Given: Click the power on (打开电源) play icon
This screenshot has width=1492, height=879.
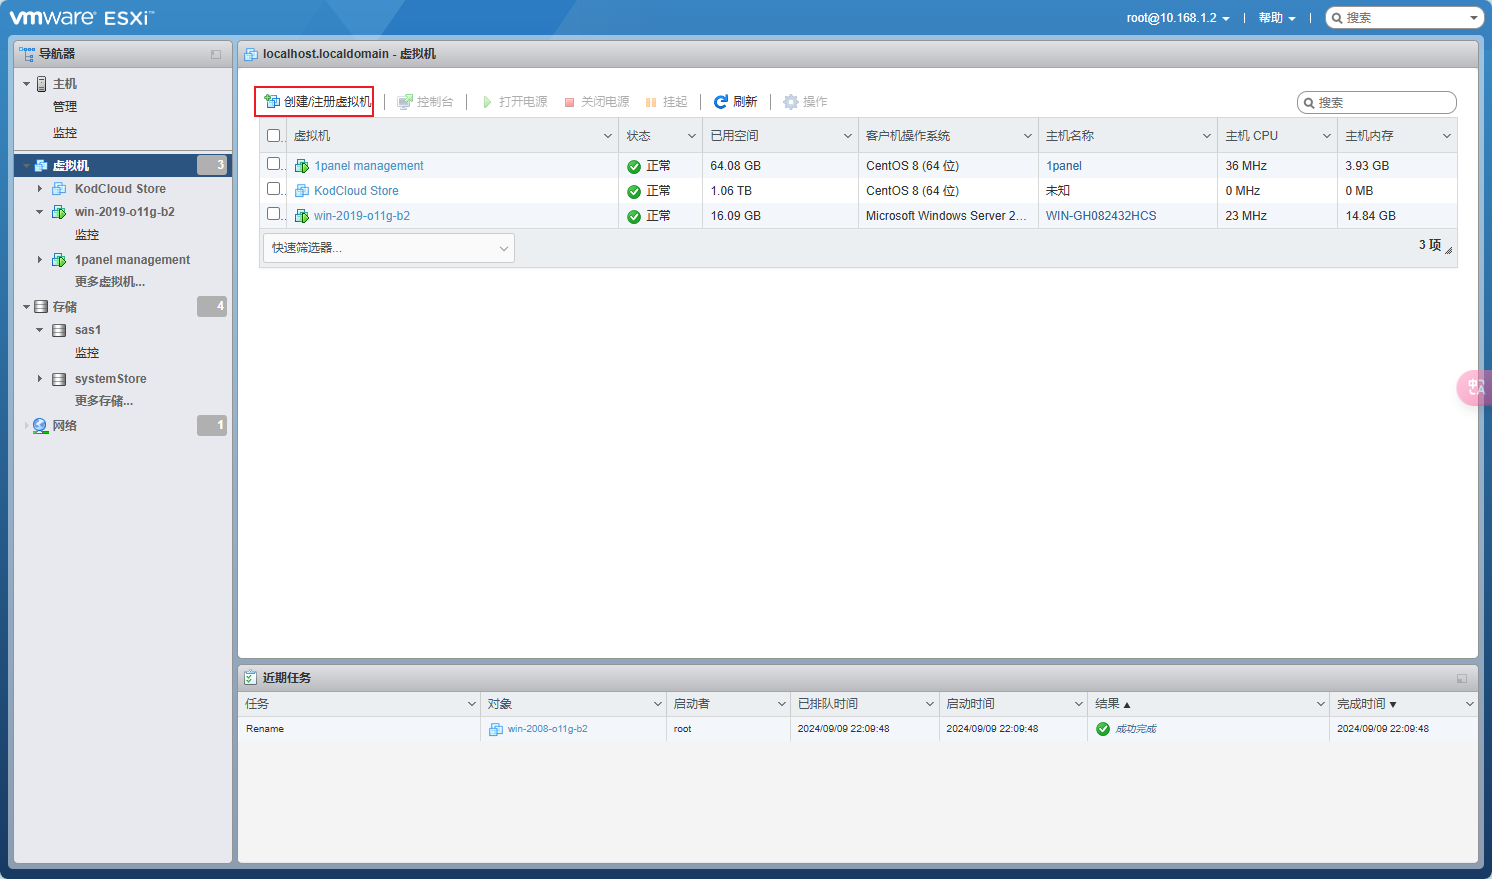Looking at the screenshot, I should click(487, 102).
